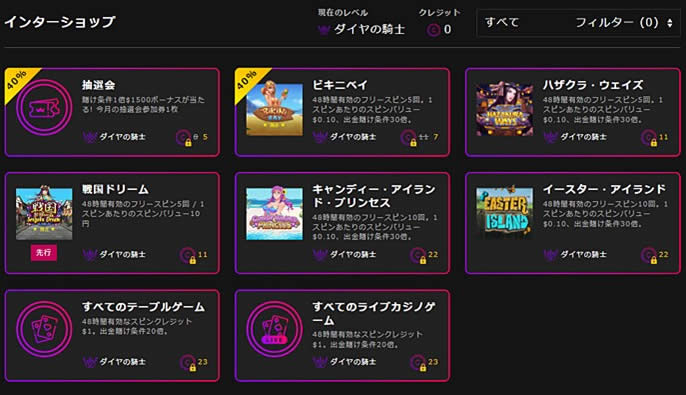Screen dimensions: 686x395
Task: Open the ハザクラ・ウェイズ card title
Action: 593,84
